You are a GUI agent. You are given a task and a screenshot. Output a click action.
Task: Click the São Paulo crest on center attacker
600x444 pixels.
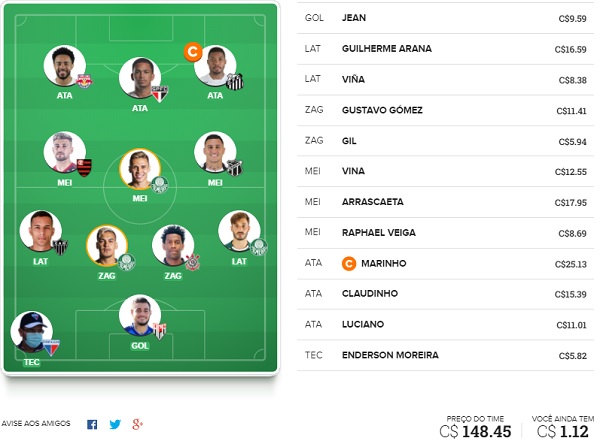coord(160,94)
